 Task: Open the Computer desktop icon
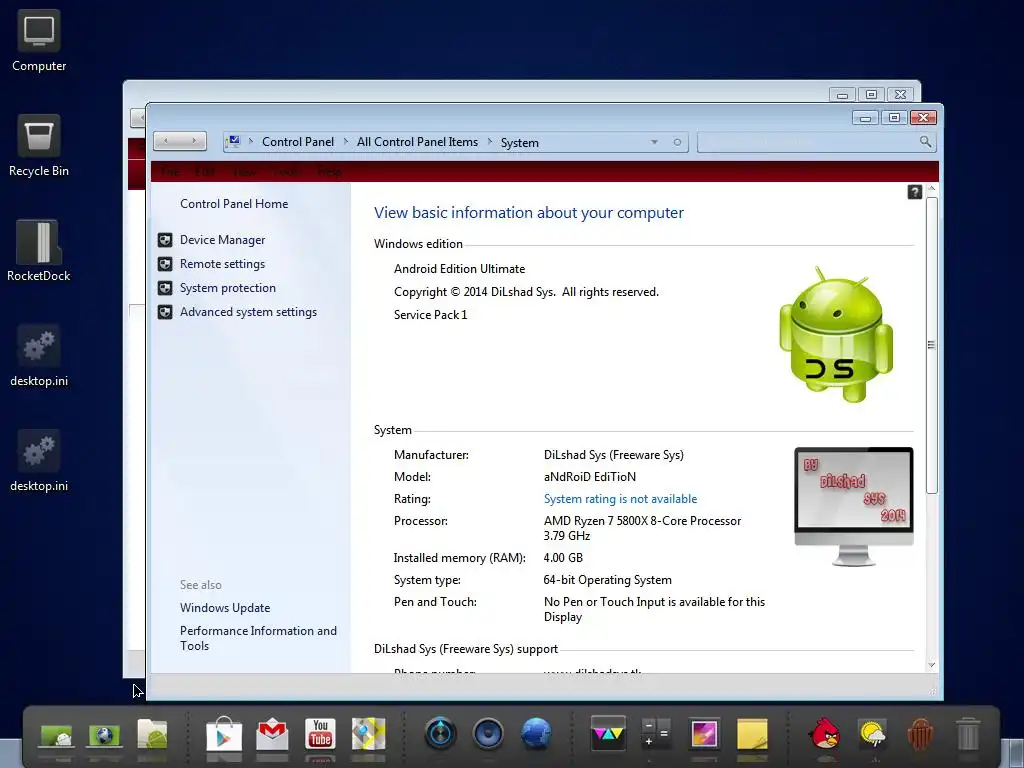39,40
